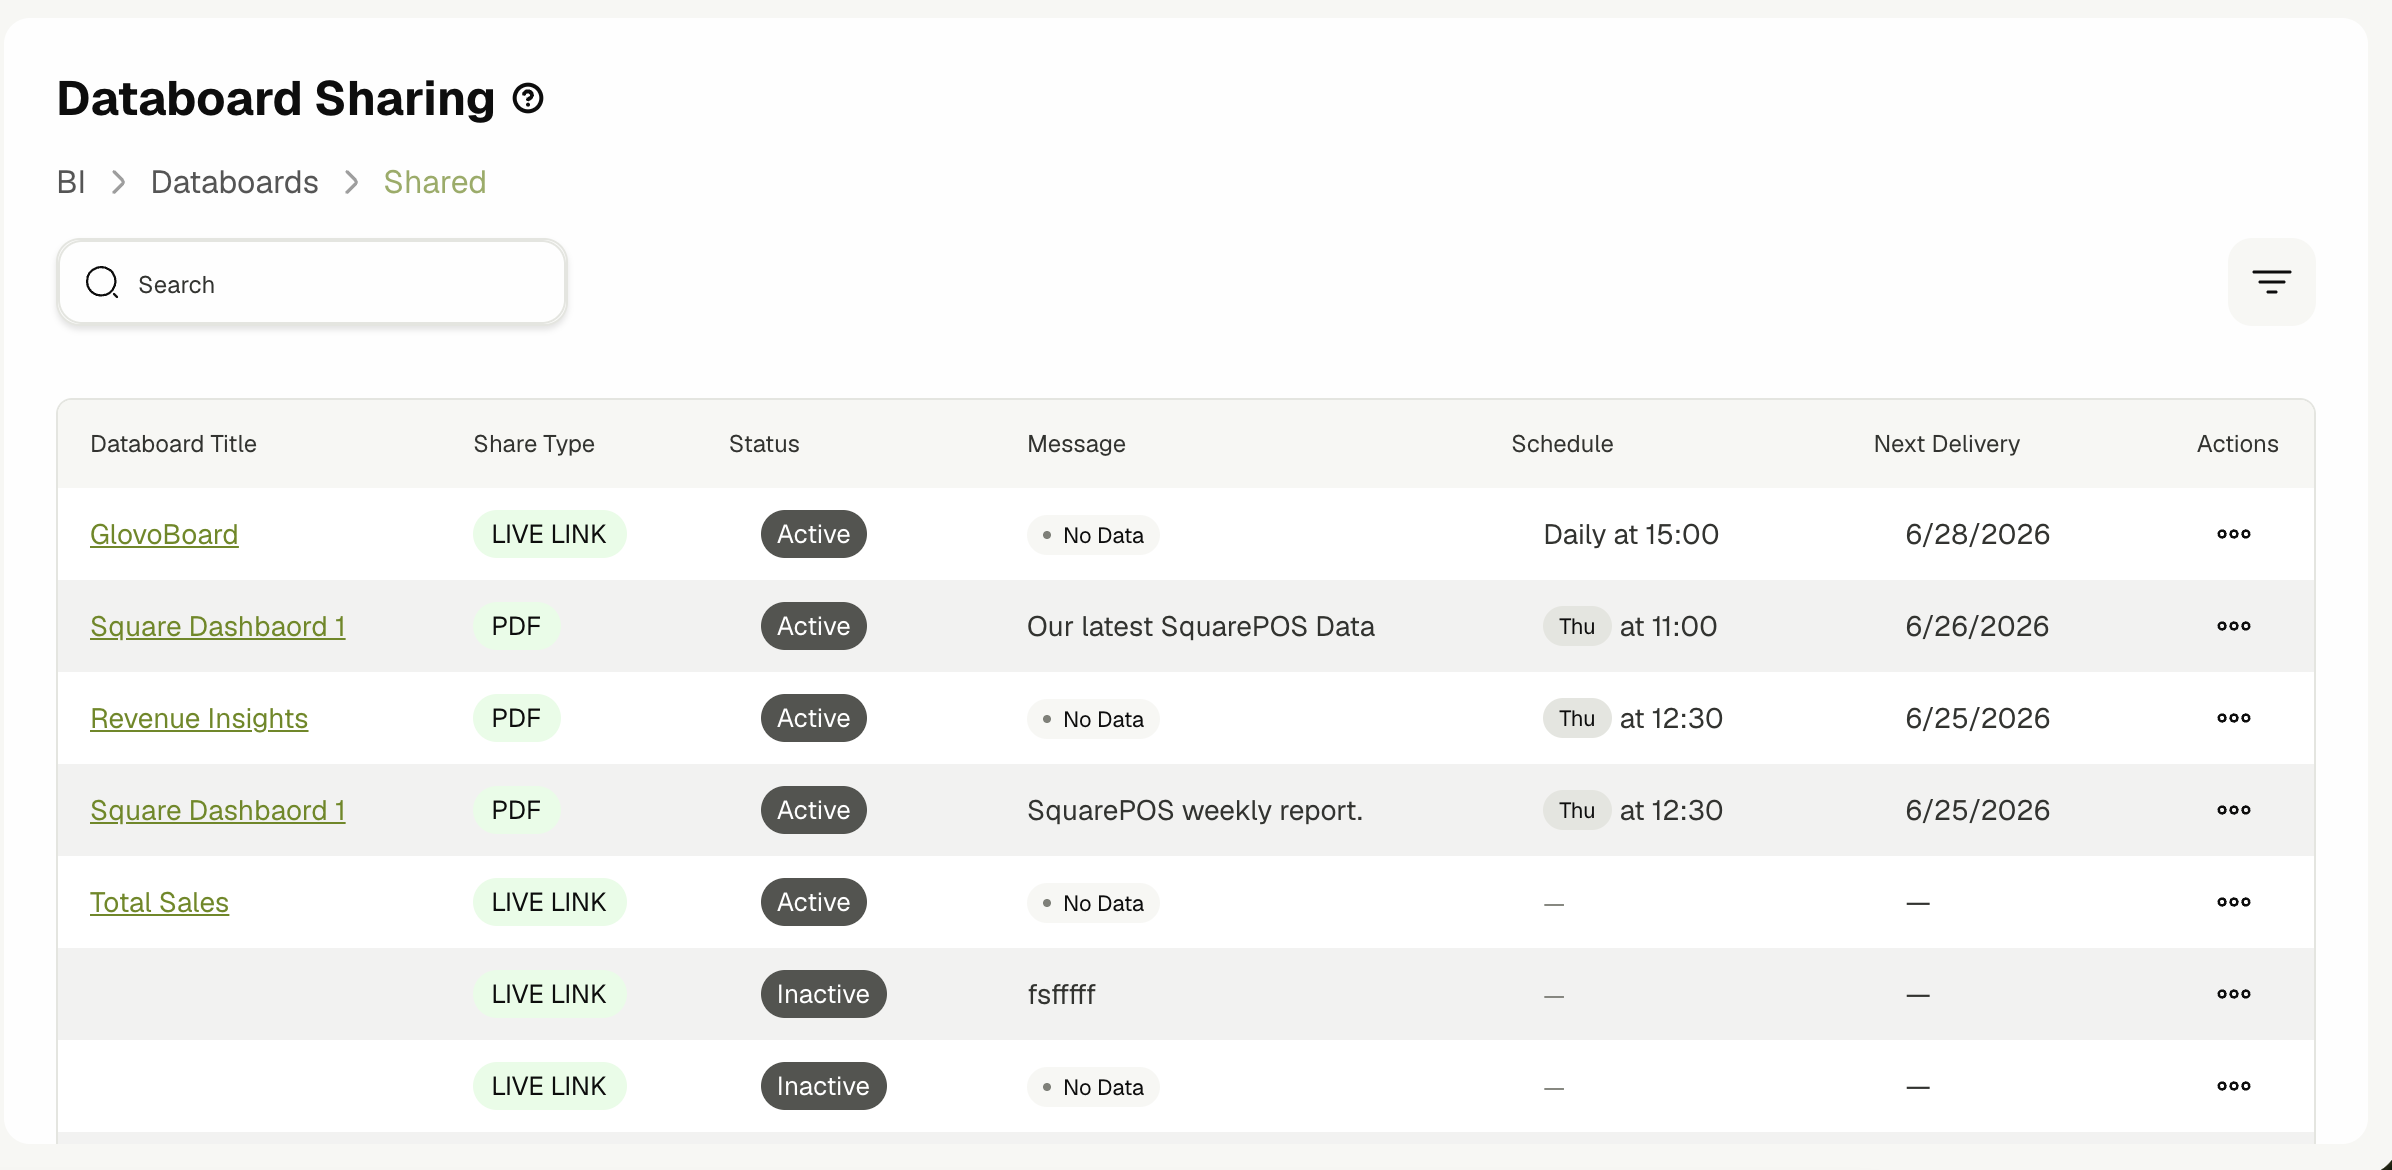Click the Status column header

click(x=764, y=444)
